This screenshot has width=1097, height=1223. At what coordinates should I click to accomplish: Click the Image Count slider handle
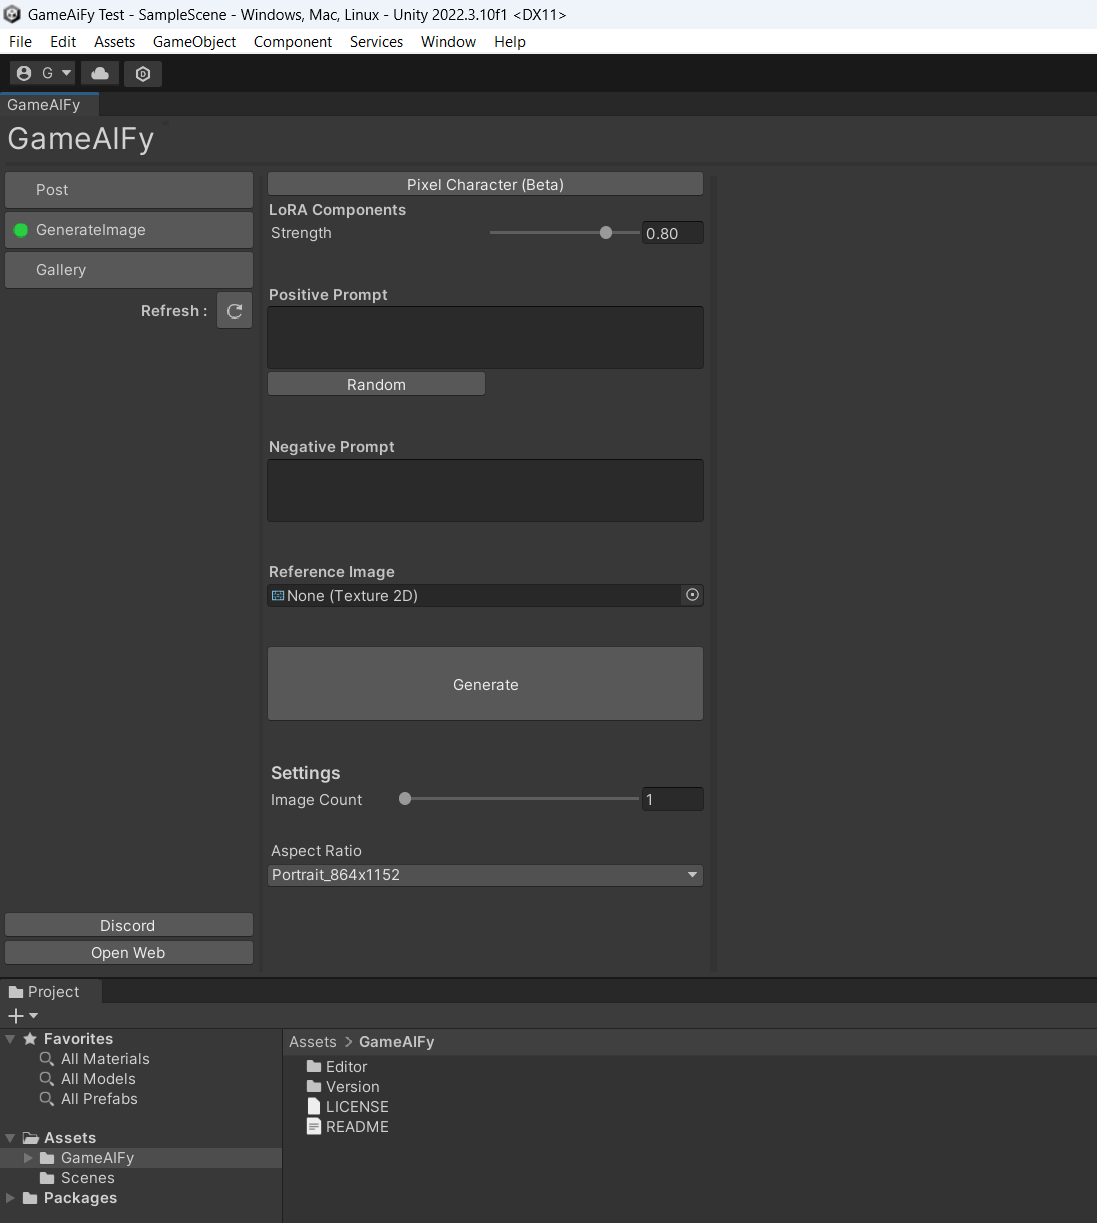tap(405, 798)
